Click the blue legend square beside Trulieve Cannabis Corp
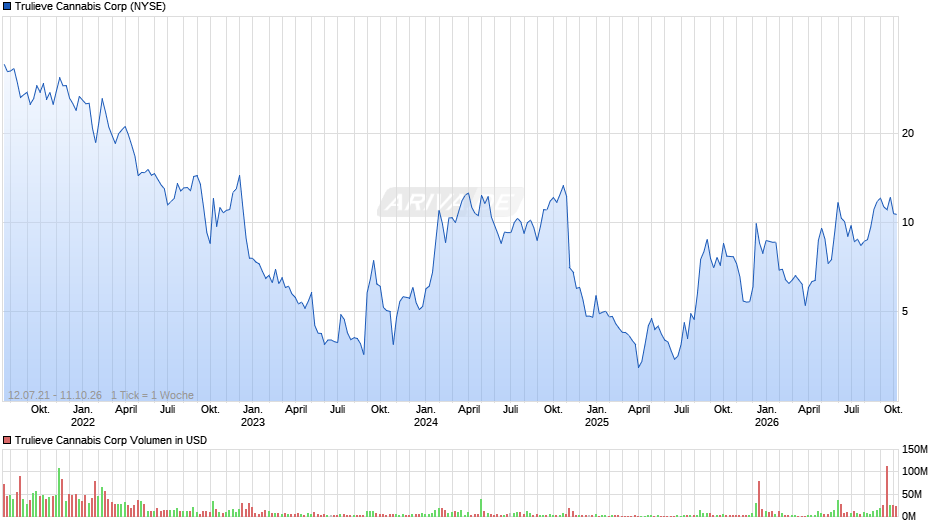The image size is (940, 526). pyautogui.click(x=7, y=7)
